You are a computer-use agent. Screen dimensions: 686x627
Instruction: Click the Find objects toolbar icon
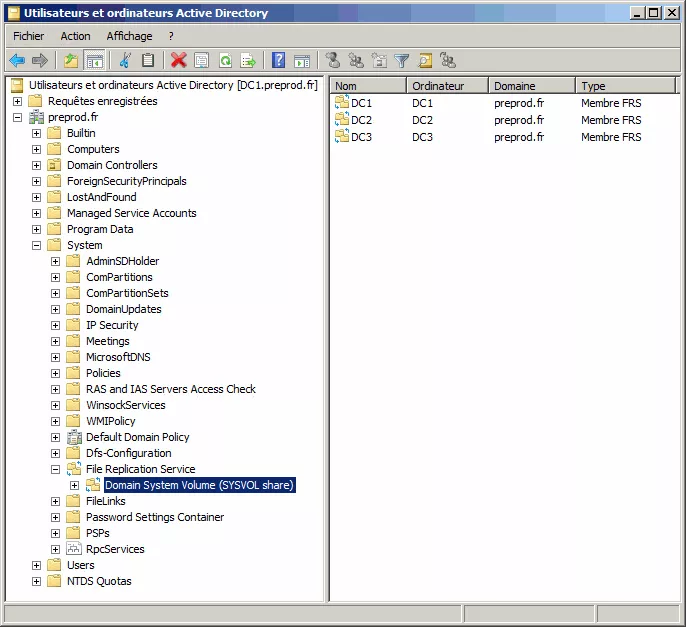(424, 60)
